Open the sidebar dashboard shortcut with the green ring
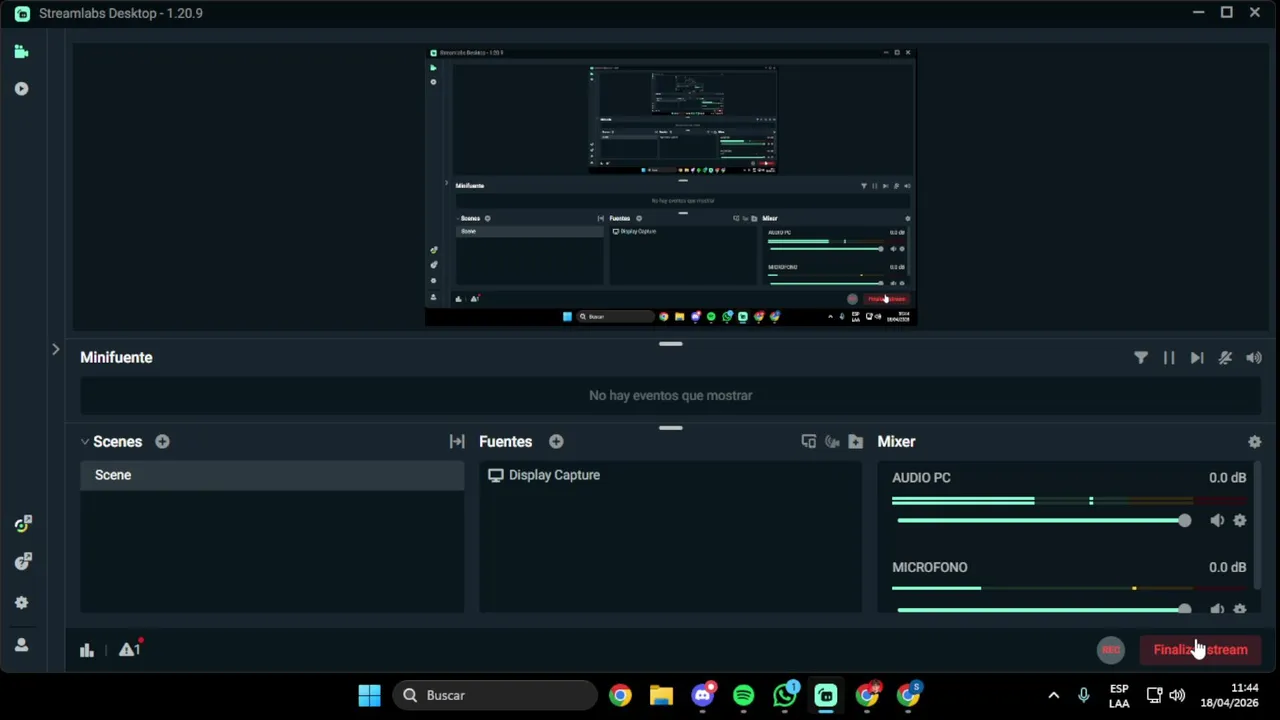Screen dimensions: 1280x720 [22, 524]
